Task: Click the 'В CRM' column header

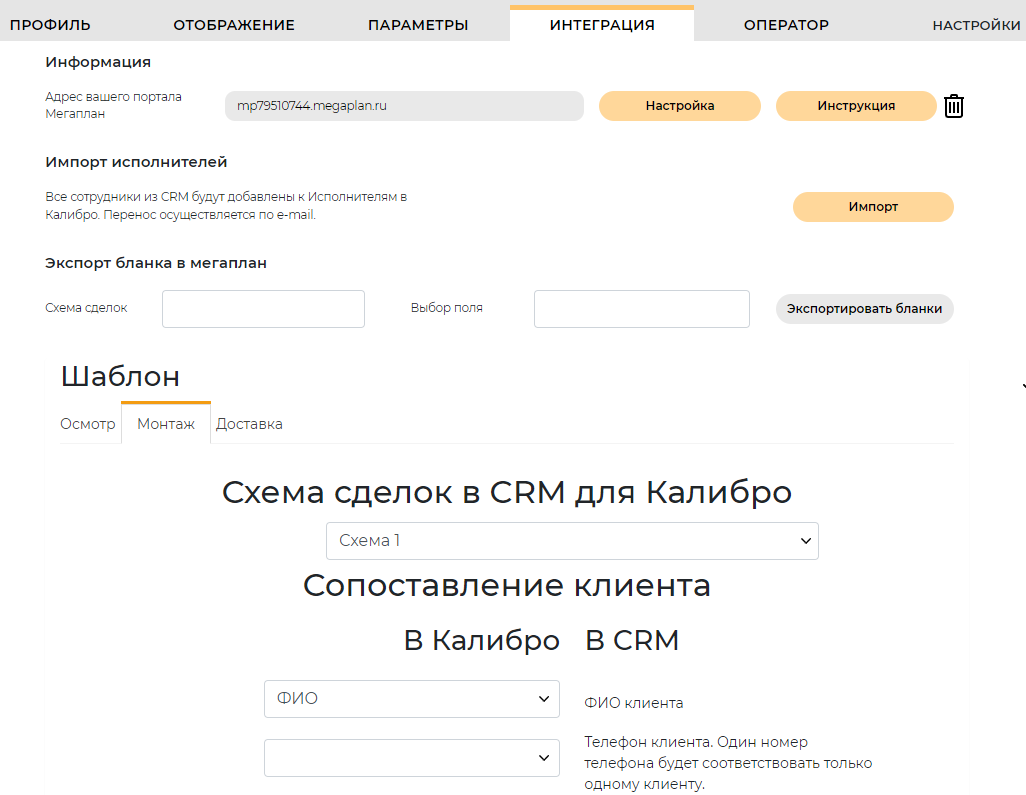Action: click(x=632, y=640)
